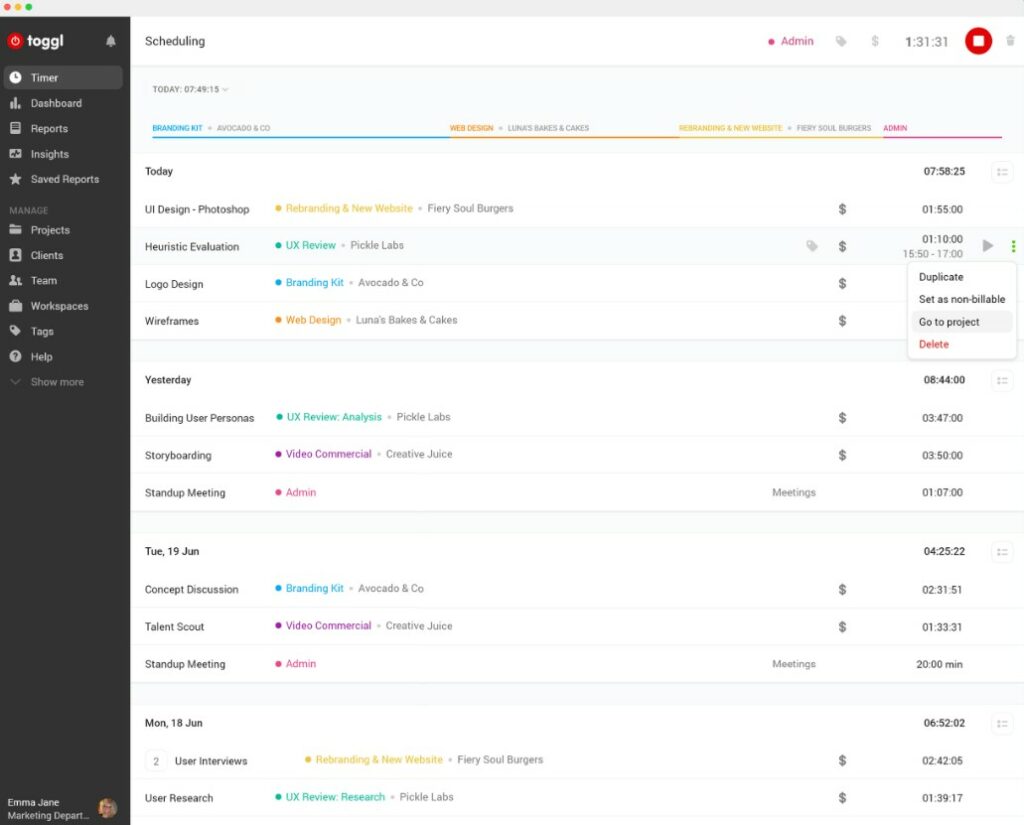1024x825 pixels.
Task: Open the Projects page from sidebar
Action: (49, 230)
